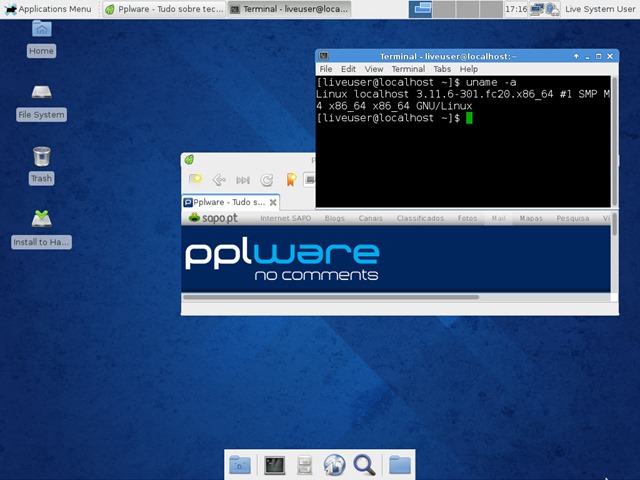Screen dimensions: 640x480
Task: Click the Terminal window menu icon
Action: 324,56
